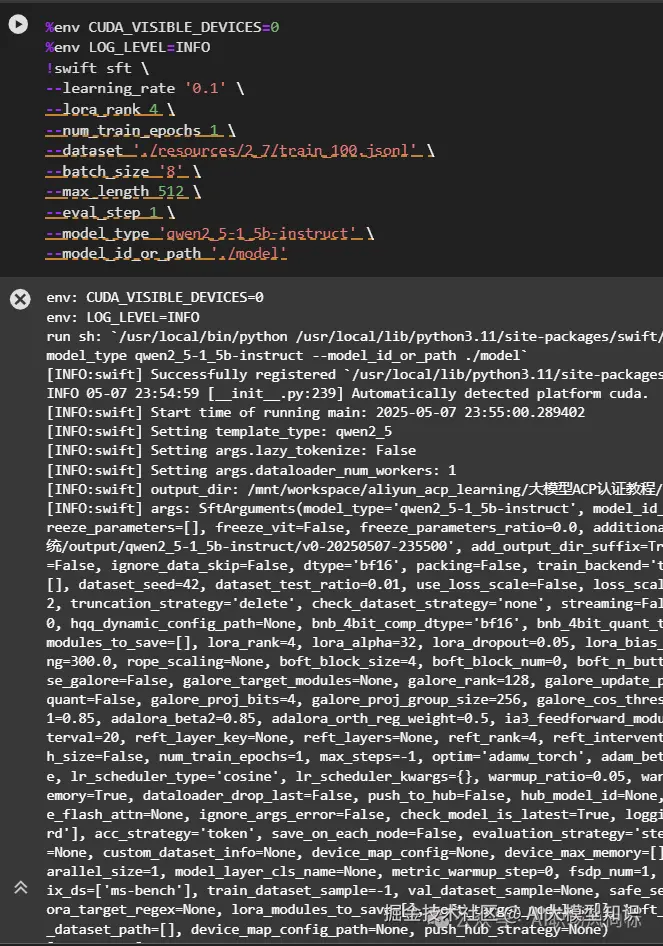Click the 'dataset_seed=42' output text

pos(142,585)
